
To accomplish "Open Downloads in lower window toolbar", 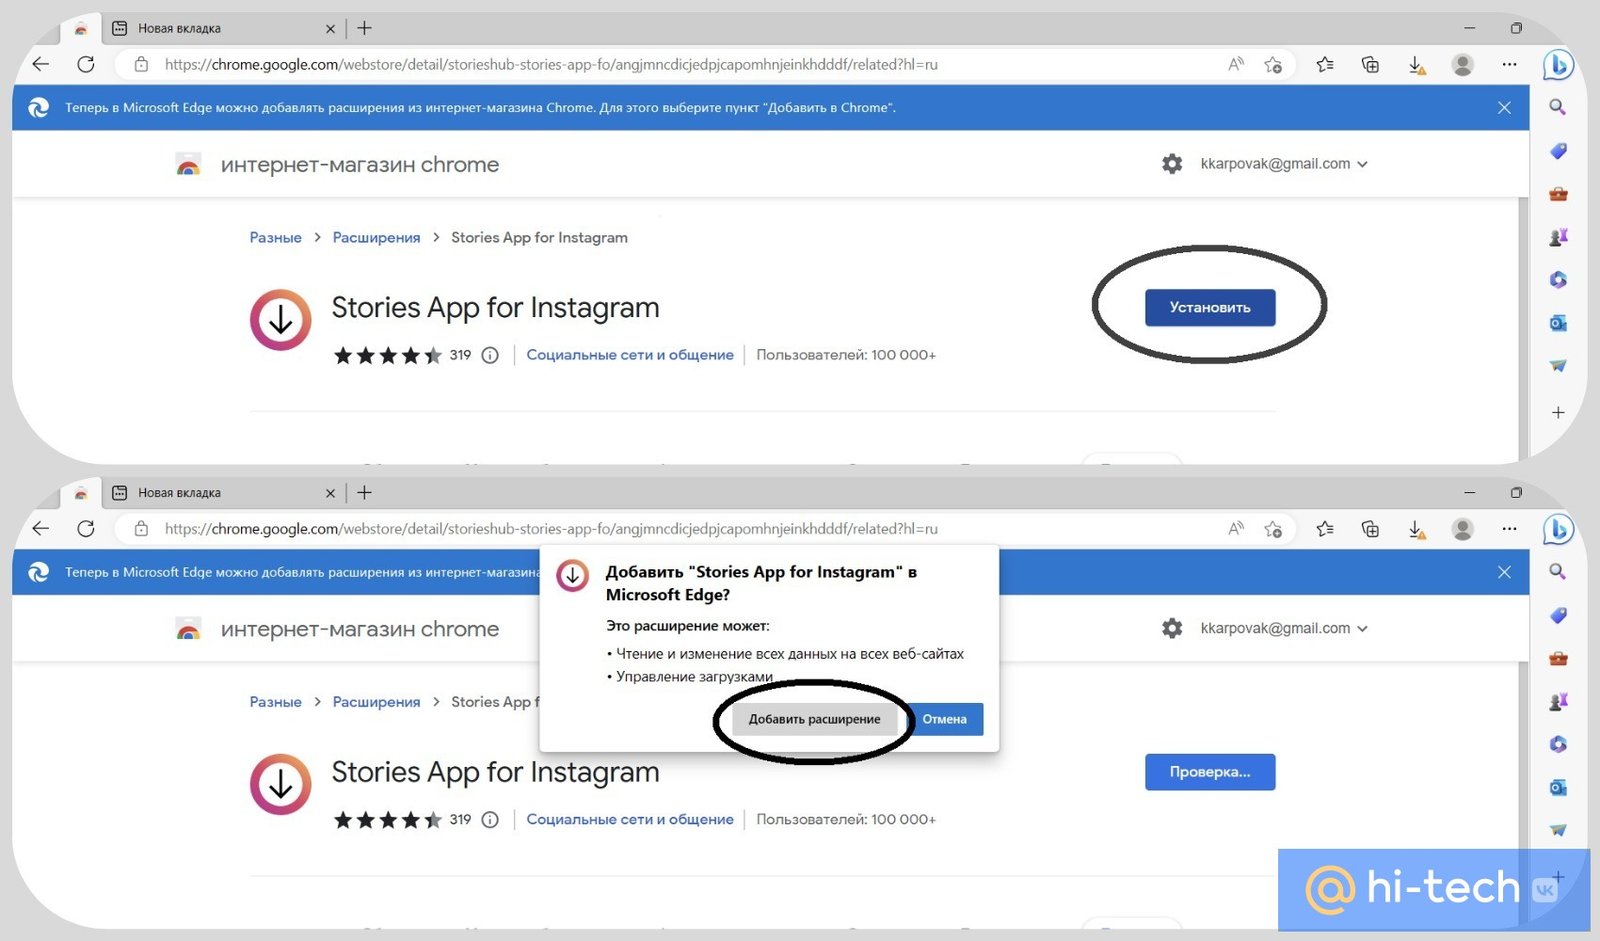I will pos(1417,529).
